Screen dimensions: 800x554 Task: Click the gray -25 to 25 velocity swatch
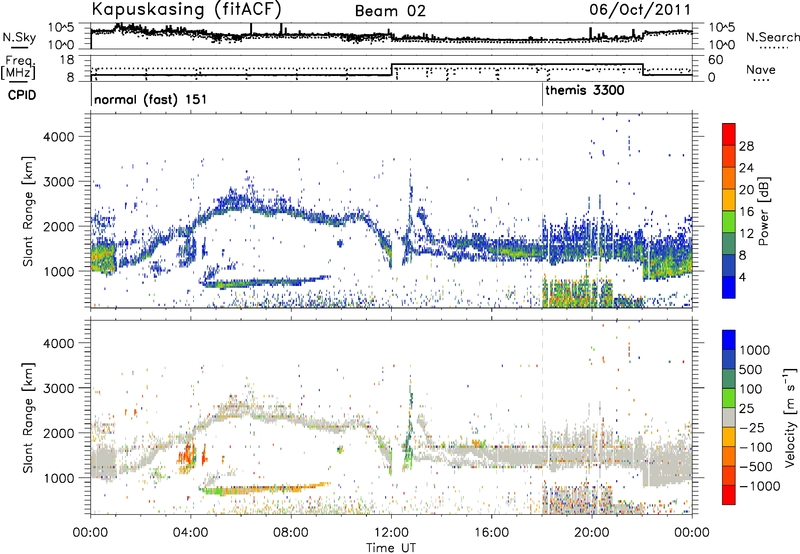729,417
